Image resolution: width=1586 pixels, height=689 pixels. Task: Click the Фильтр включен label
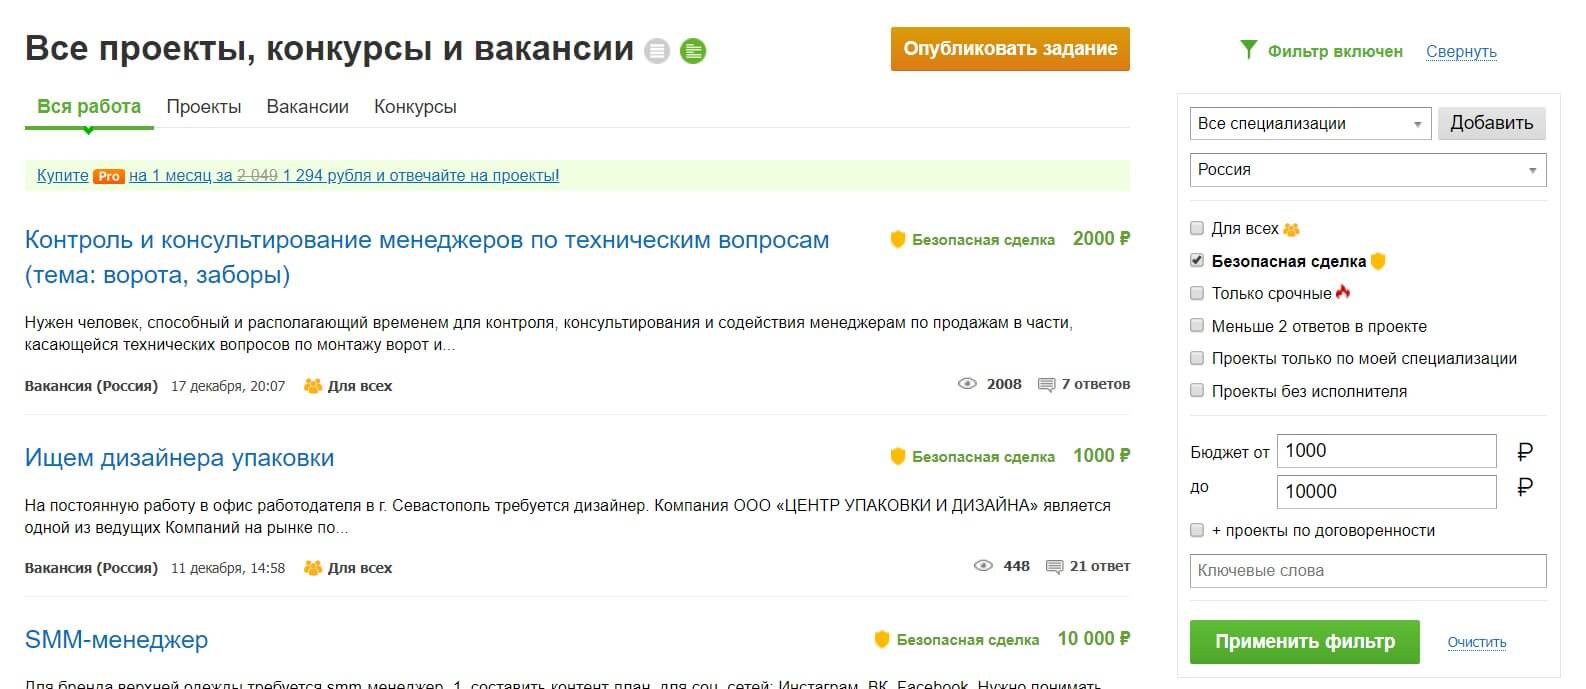point(1335,51)
